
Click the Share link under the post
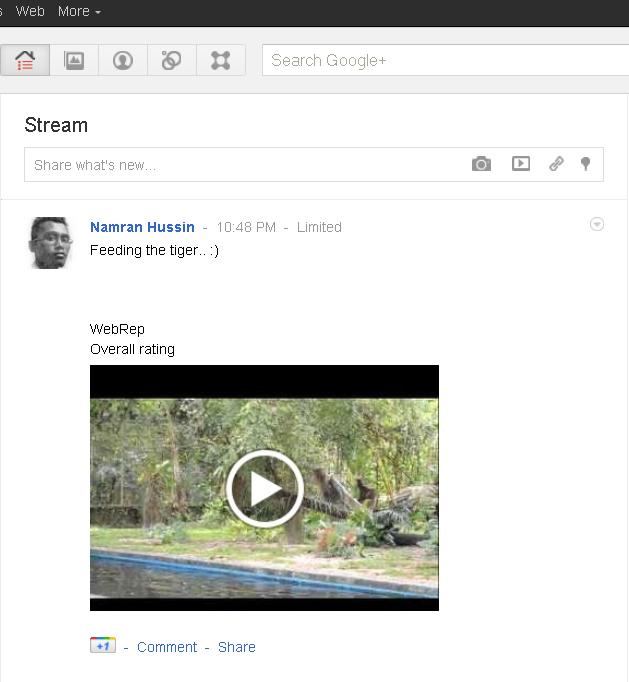pos(237,647)
